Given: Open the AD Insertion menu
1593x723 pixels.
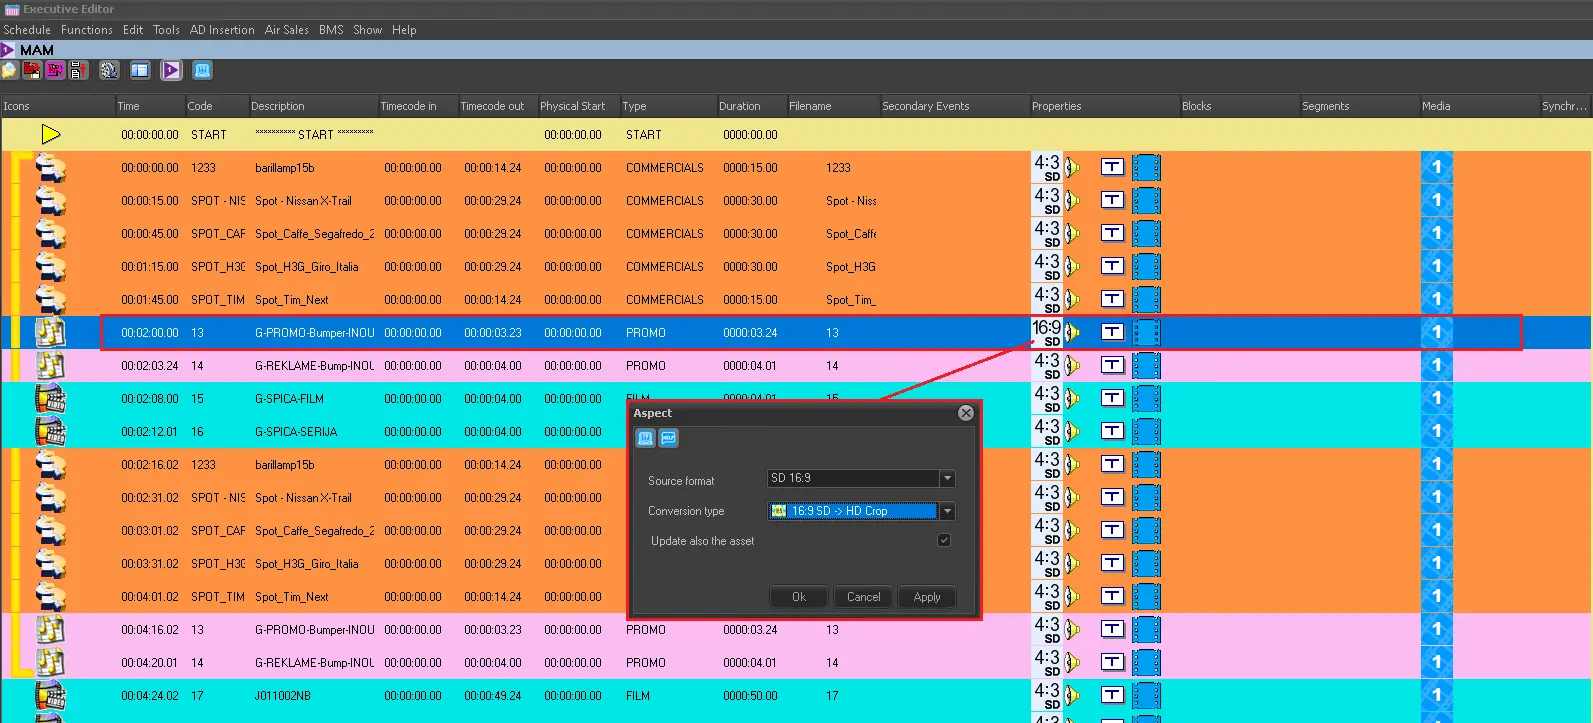Looking at the screenshot, I should 222,30.
